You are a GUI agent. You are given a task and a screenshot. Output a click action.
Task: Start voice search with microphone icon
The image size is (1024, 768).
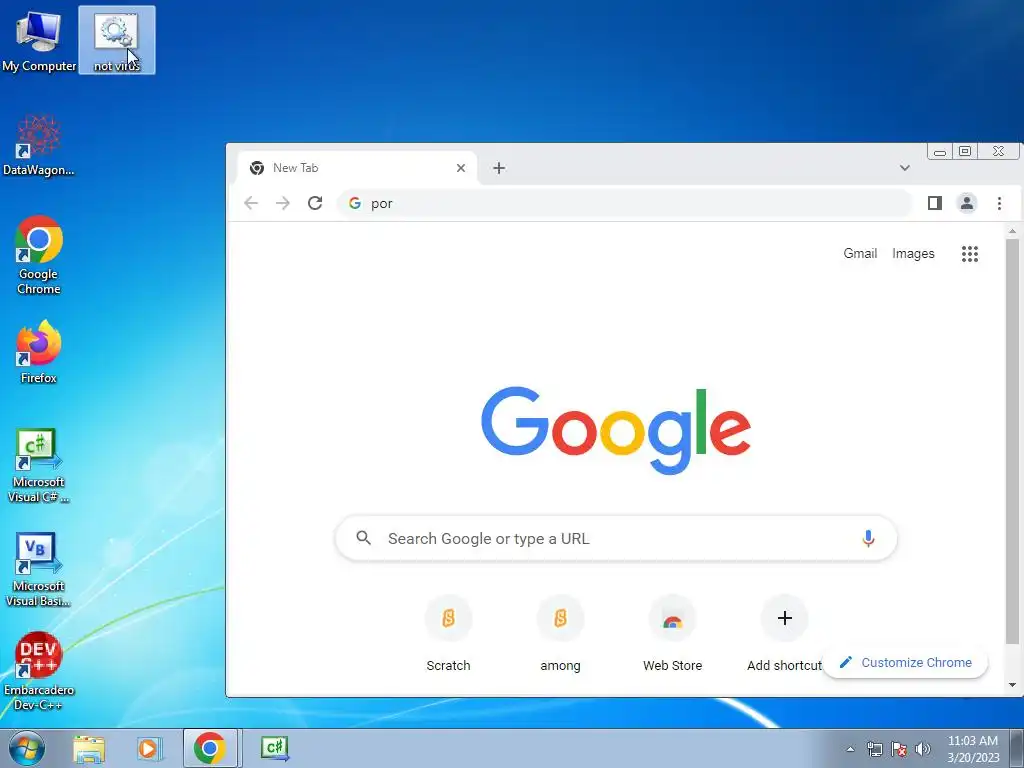(868, 538)
